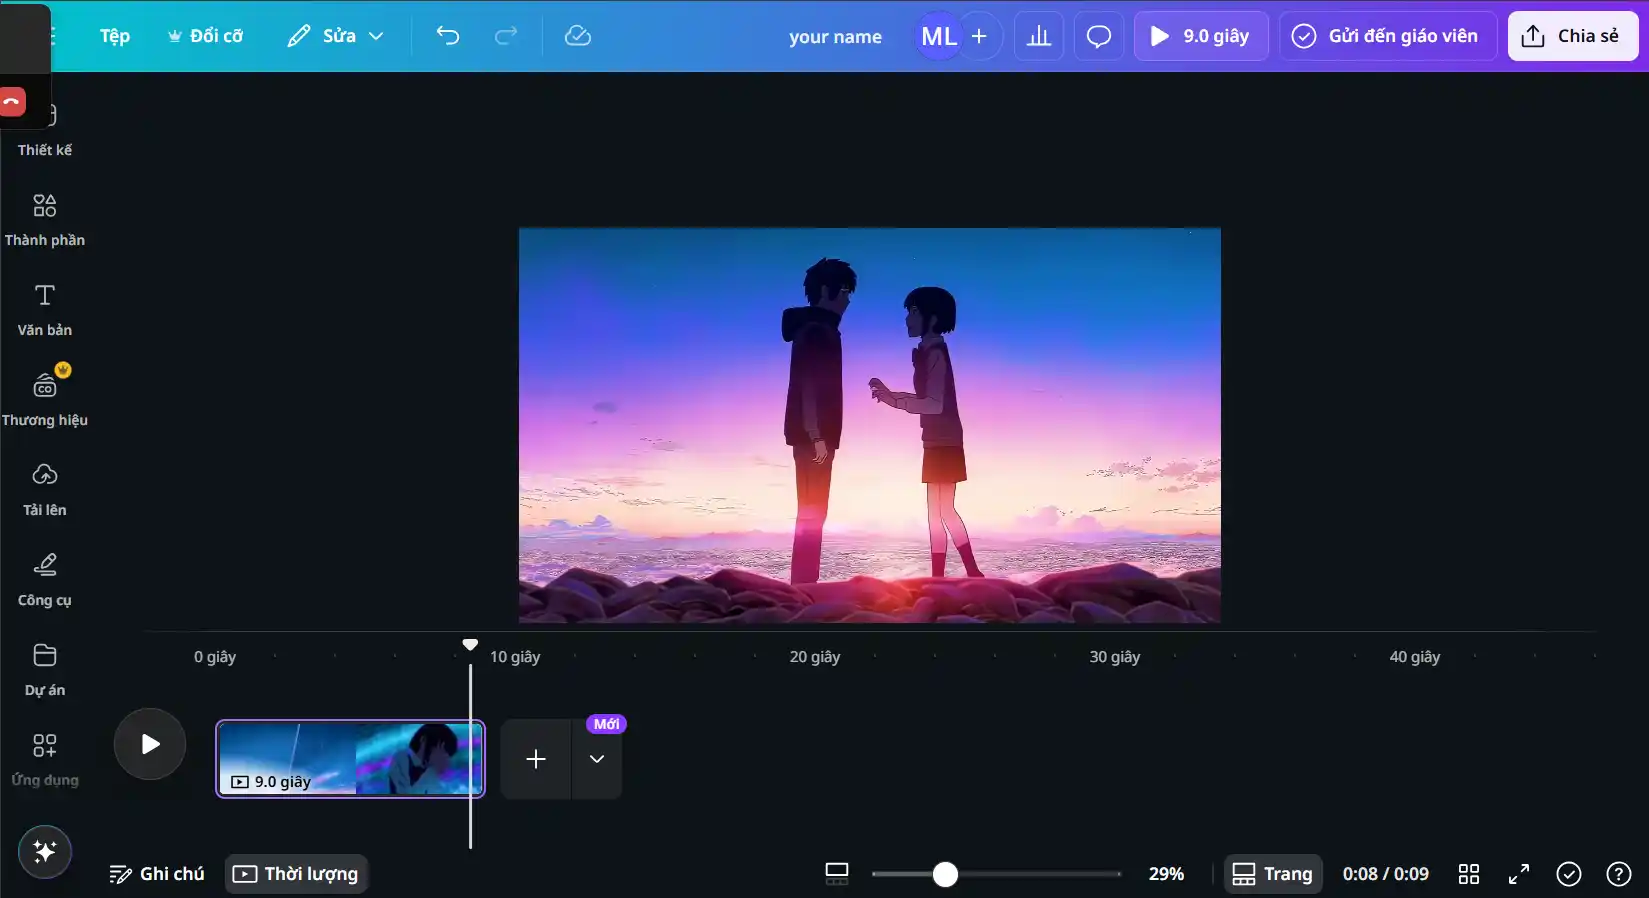Click the 10 giây ruler label
The width and height of the screenshot is (1649, 898).
pyautogui.click(x=515, y=657)
